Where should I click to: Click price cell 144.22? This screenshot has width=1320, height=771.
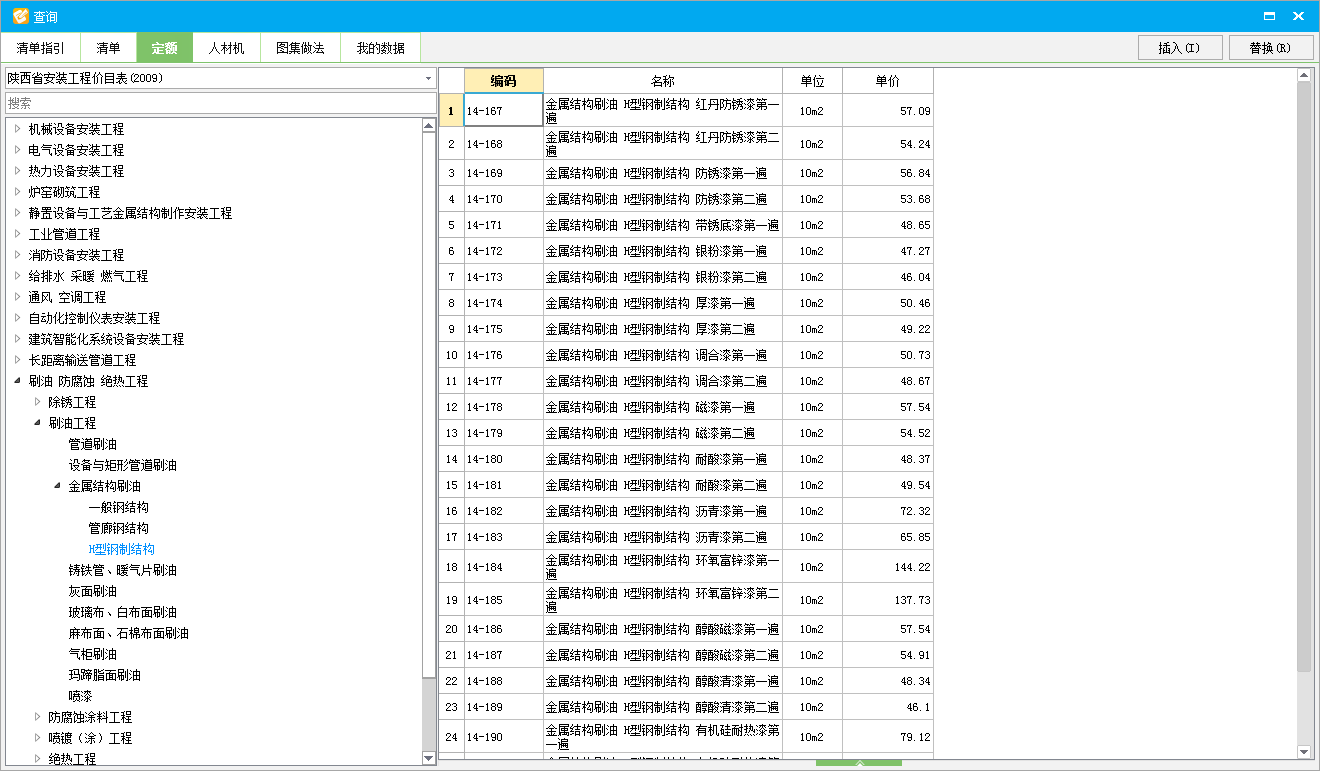click(887, 567)
